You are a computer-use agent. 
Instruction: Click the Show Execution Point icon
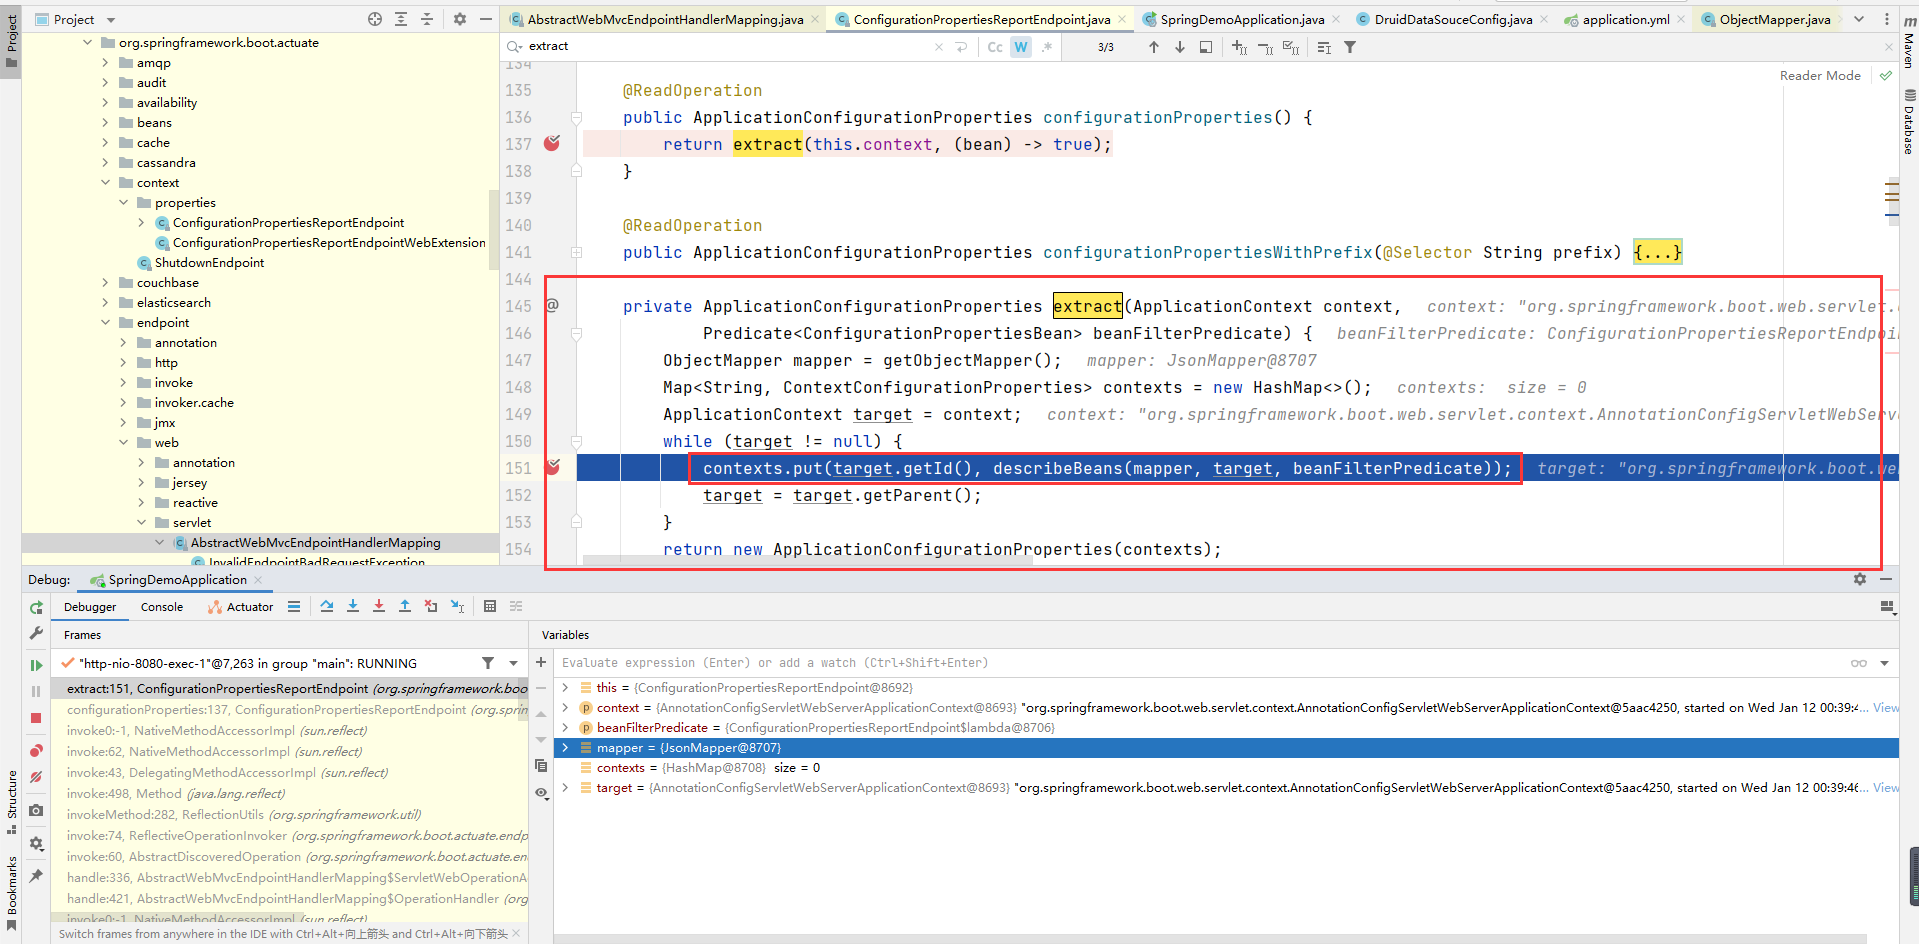294,606
